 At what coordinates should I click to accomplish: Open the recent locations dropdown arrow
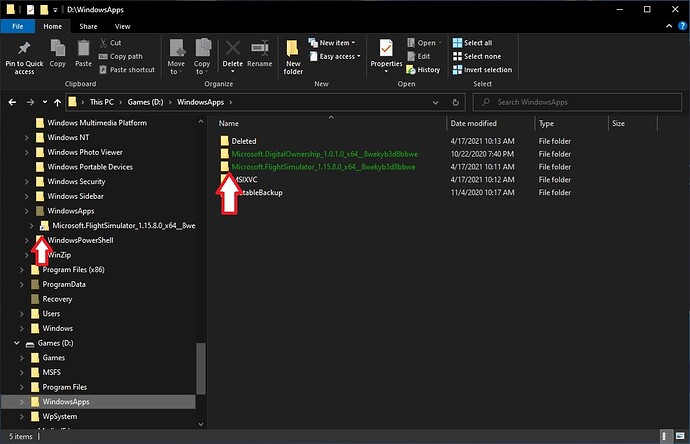[44, 102]
